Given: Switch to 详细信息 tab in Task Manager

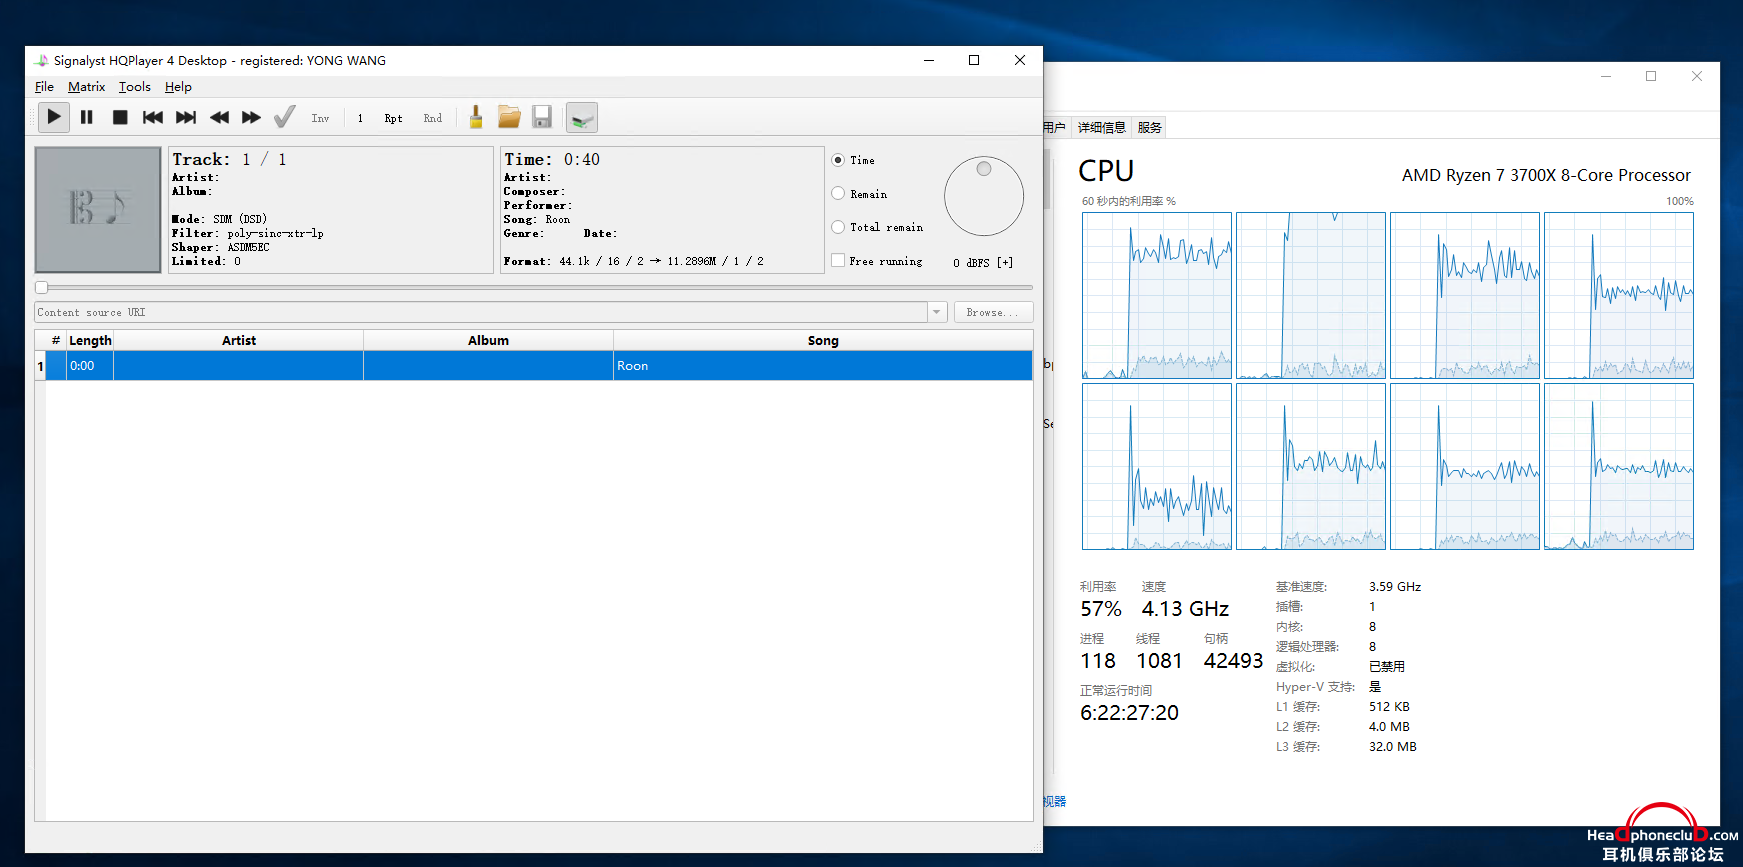Looking at the screenshot, I should [1101, 127].
